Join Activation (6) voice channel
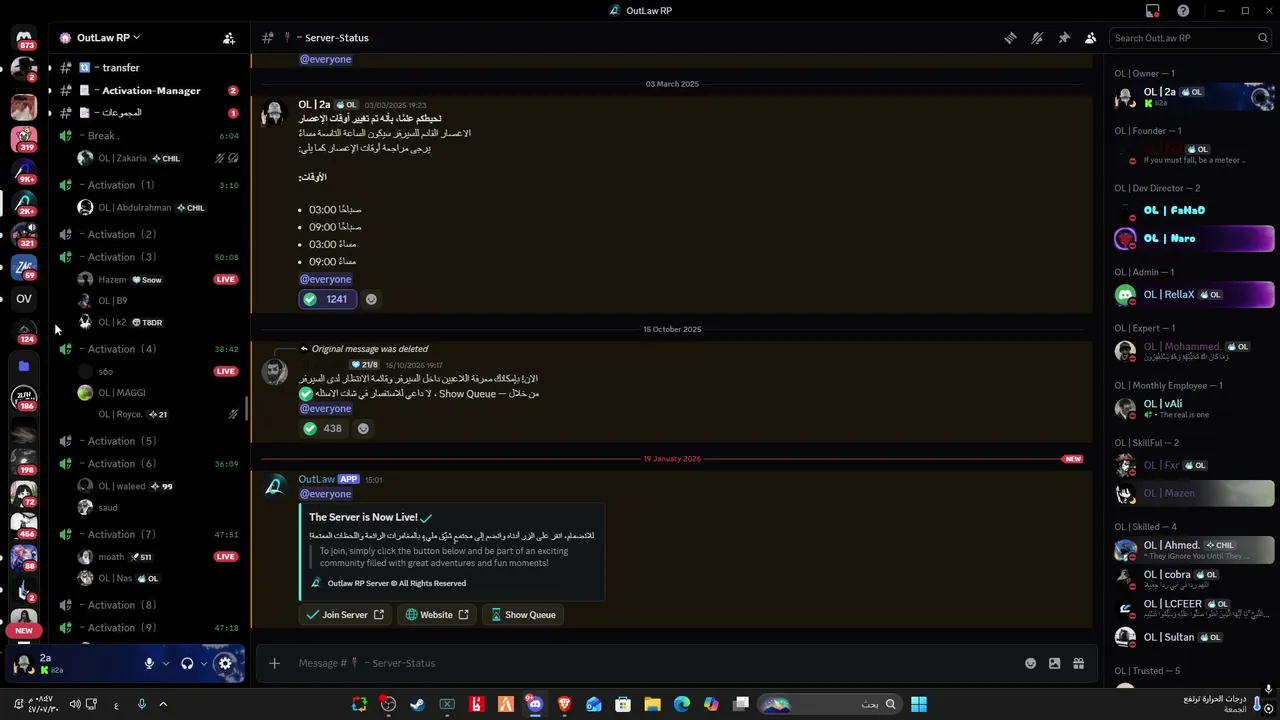 (146, 464)
